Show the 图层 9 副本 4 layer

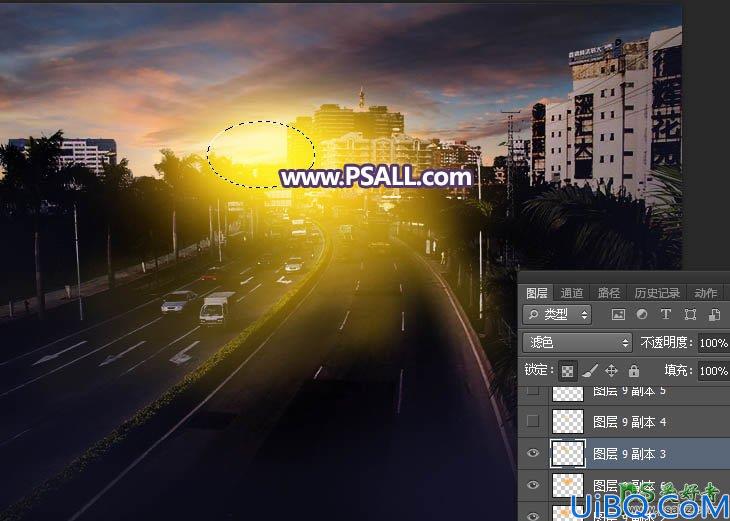pyautogui.click(x=533, y=421)
